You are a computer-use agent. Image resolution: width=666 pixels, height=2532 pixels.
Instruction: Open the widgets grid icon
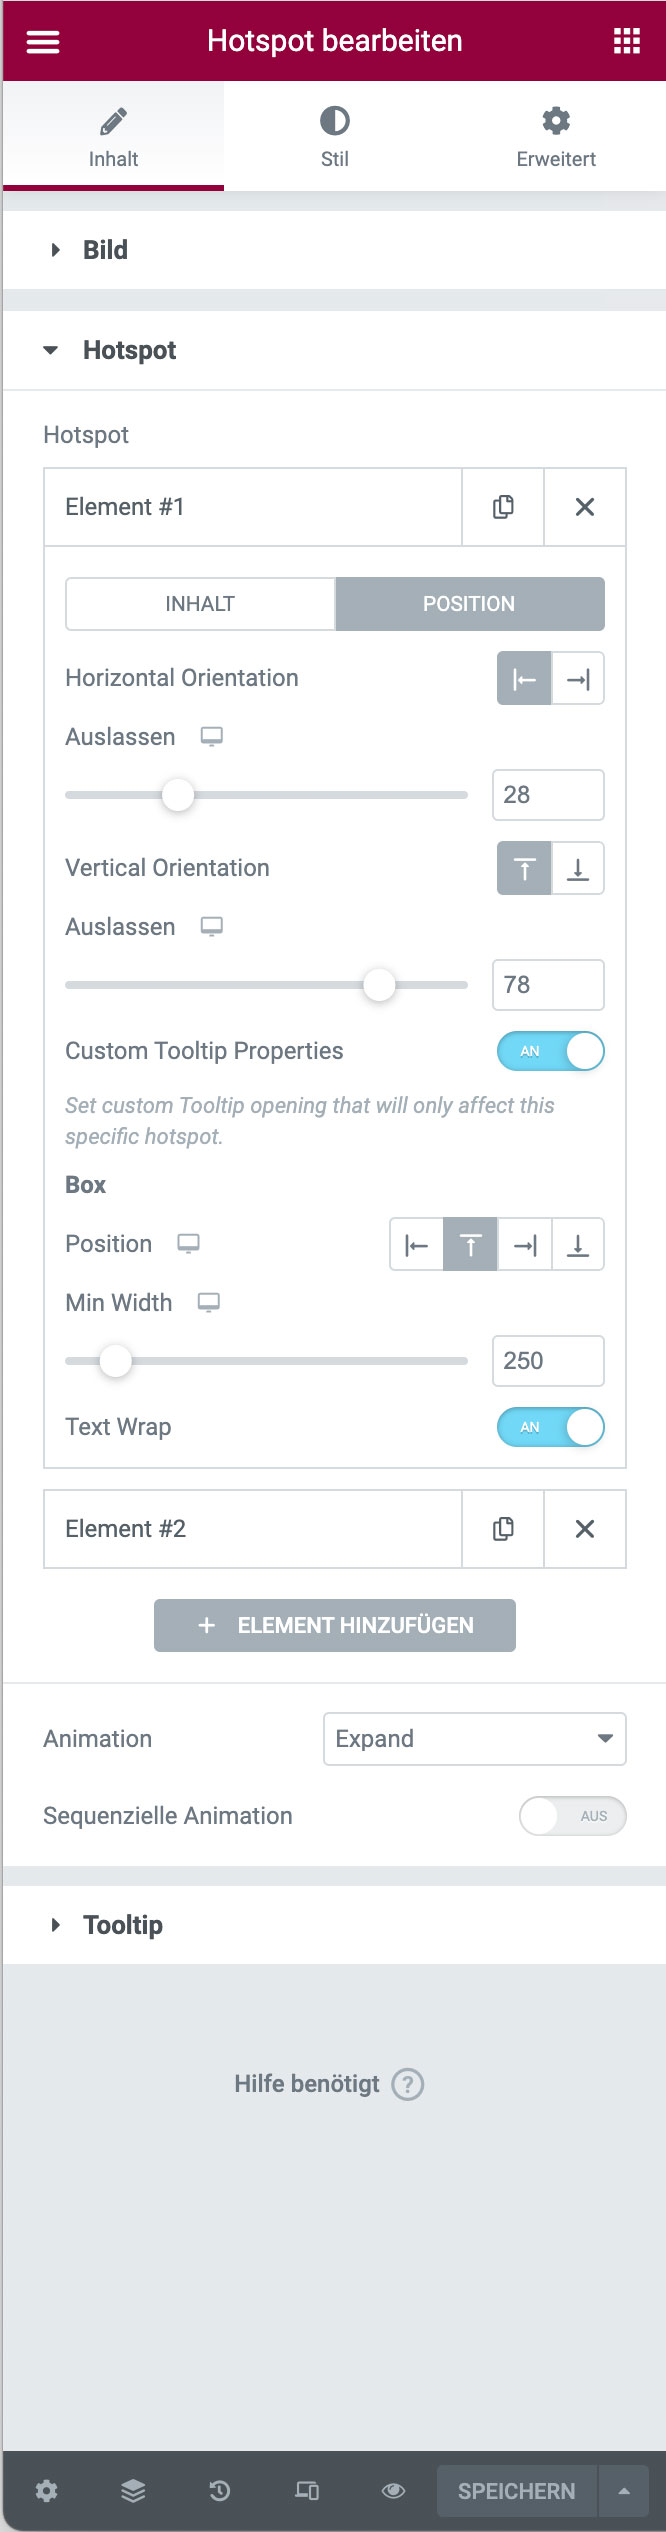[x=626, y=41]
